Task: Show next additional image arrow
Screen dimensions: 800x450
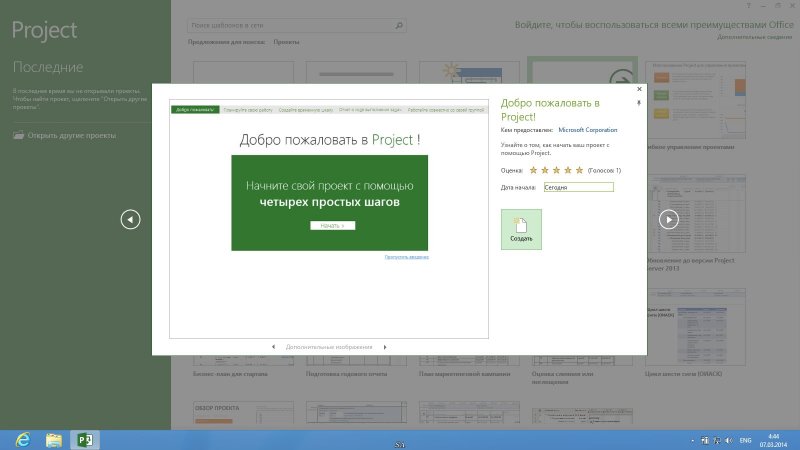Action: 385,347
